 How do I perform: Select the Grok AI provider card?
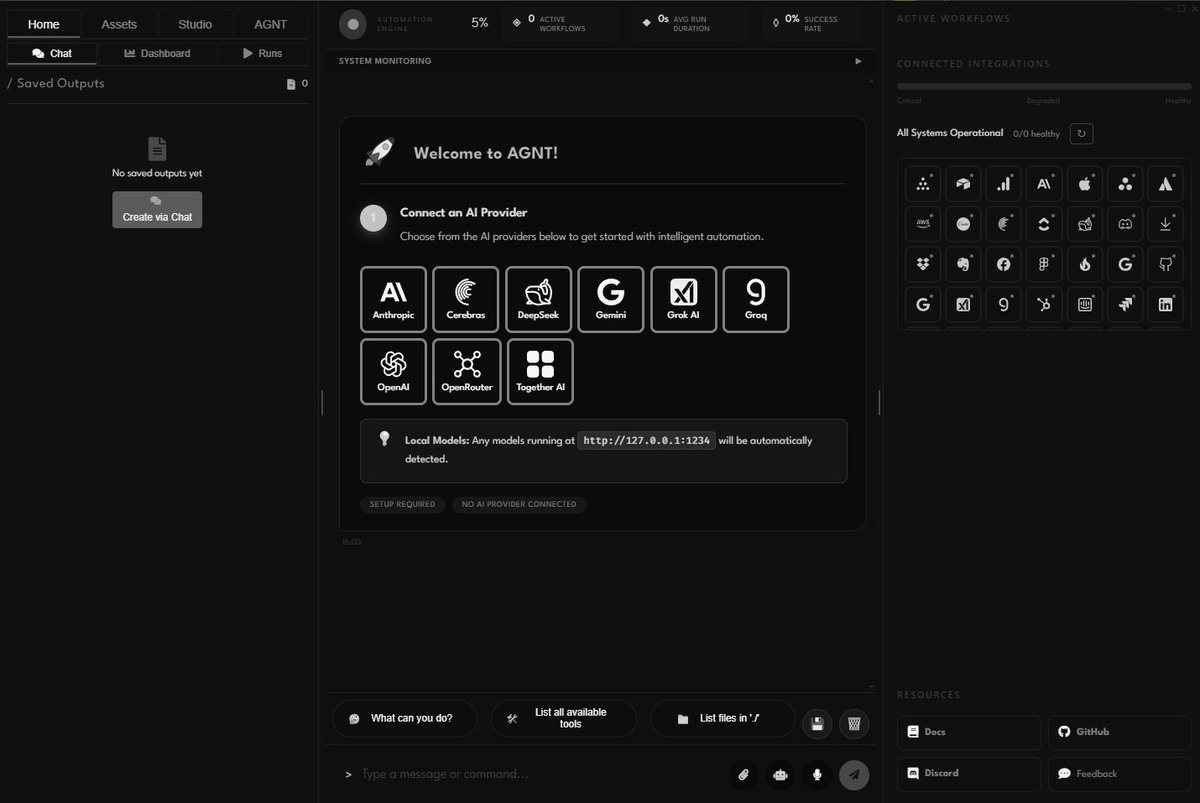coord(684,299)
